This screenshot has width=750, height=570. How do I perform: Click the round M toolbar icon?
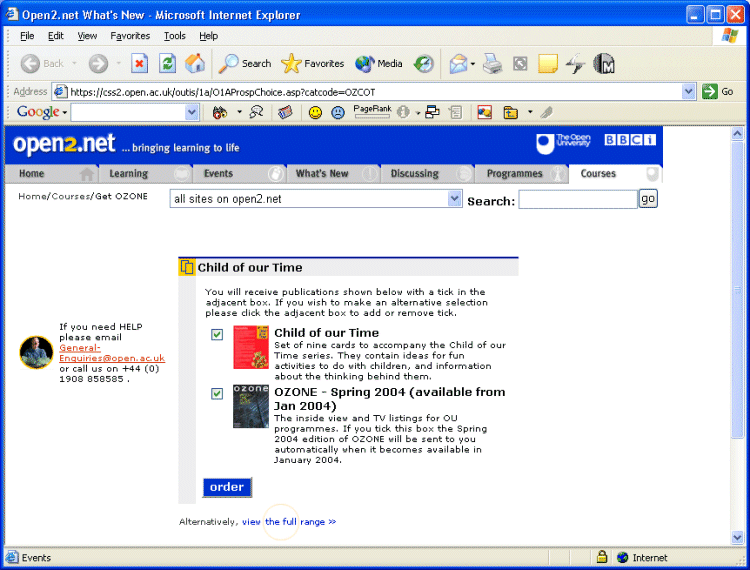point(604,64)
